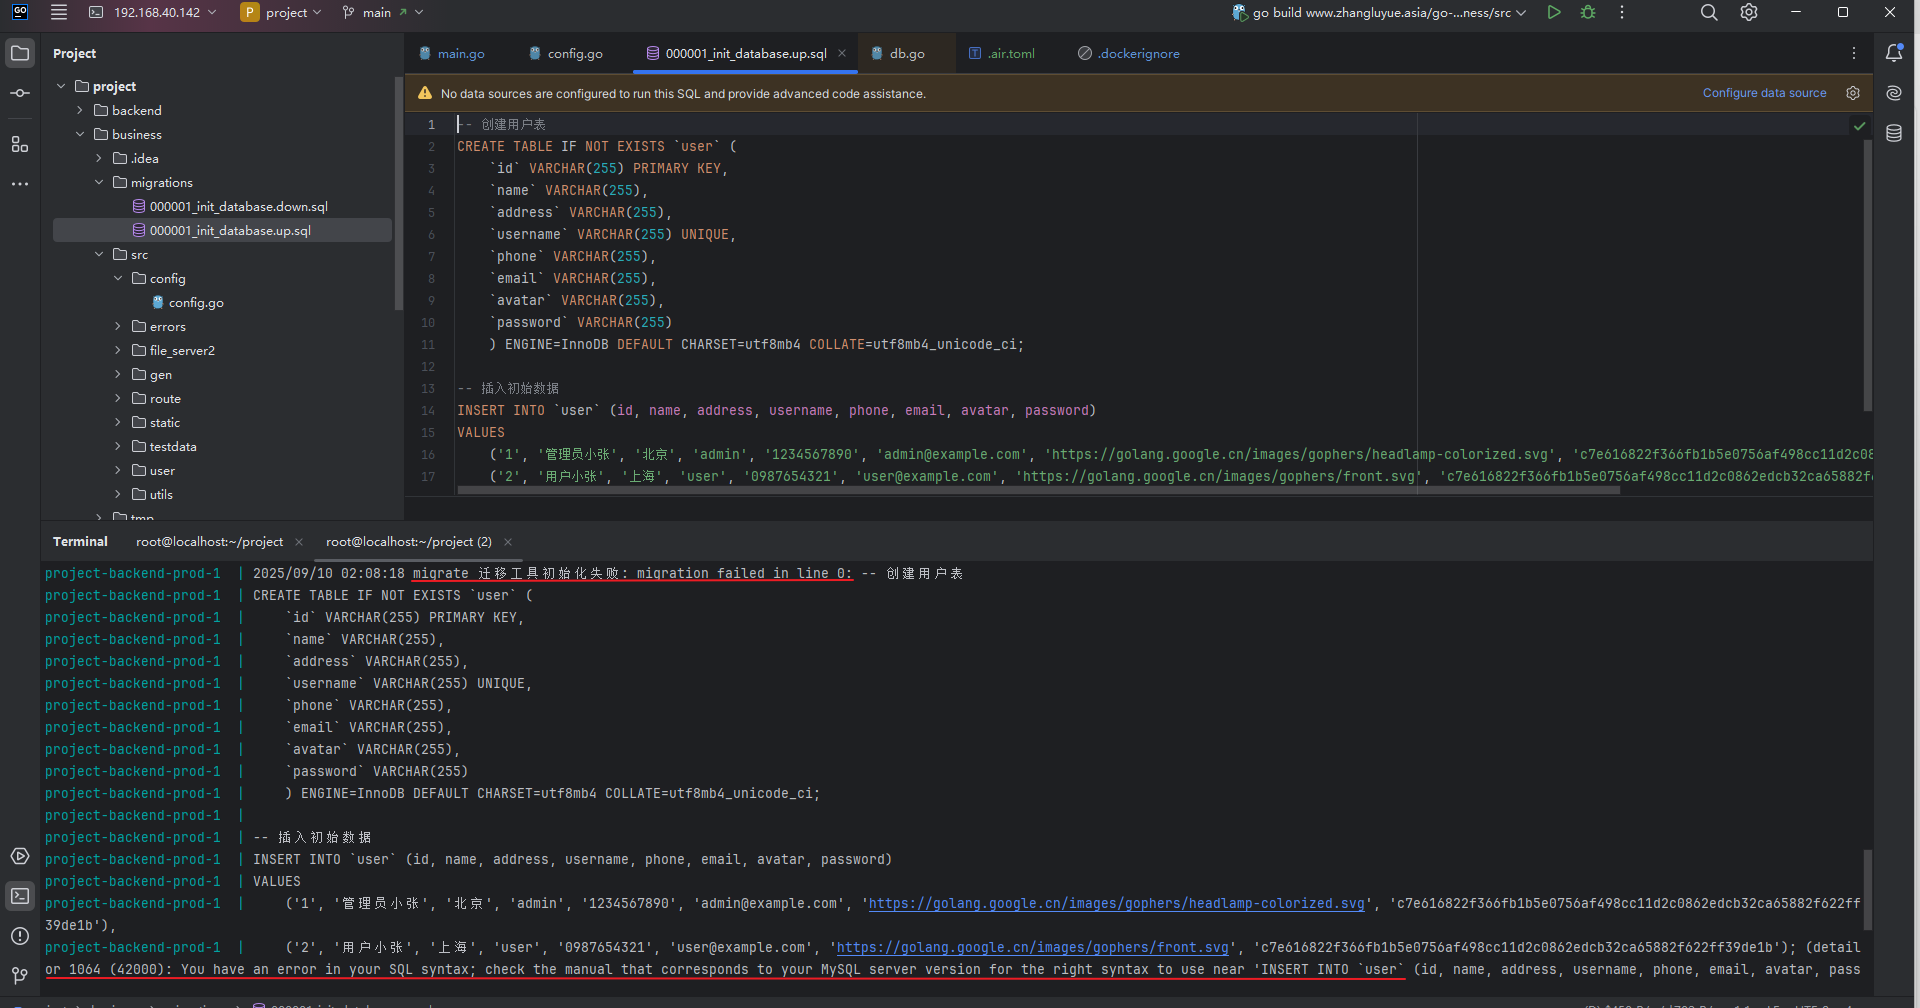Expand the static folder

click(118, 422)
